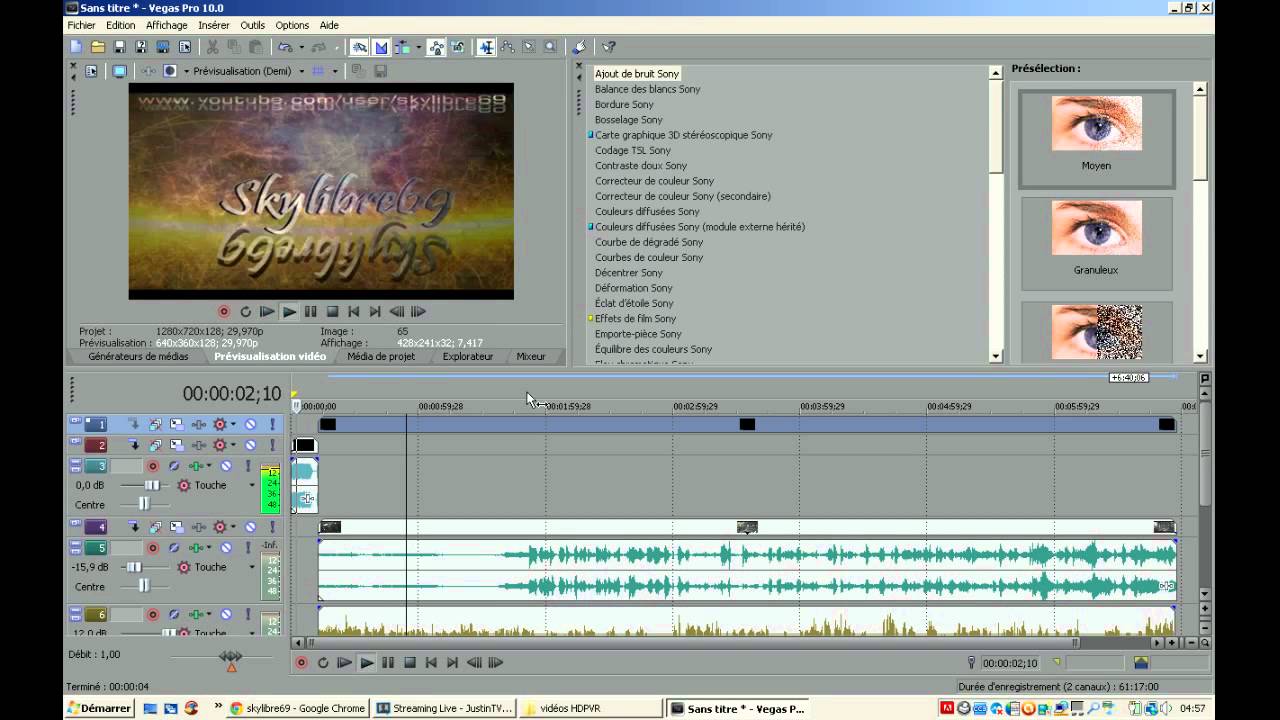
Task: Open the Edition menu
Action: pos(121,25)
